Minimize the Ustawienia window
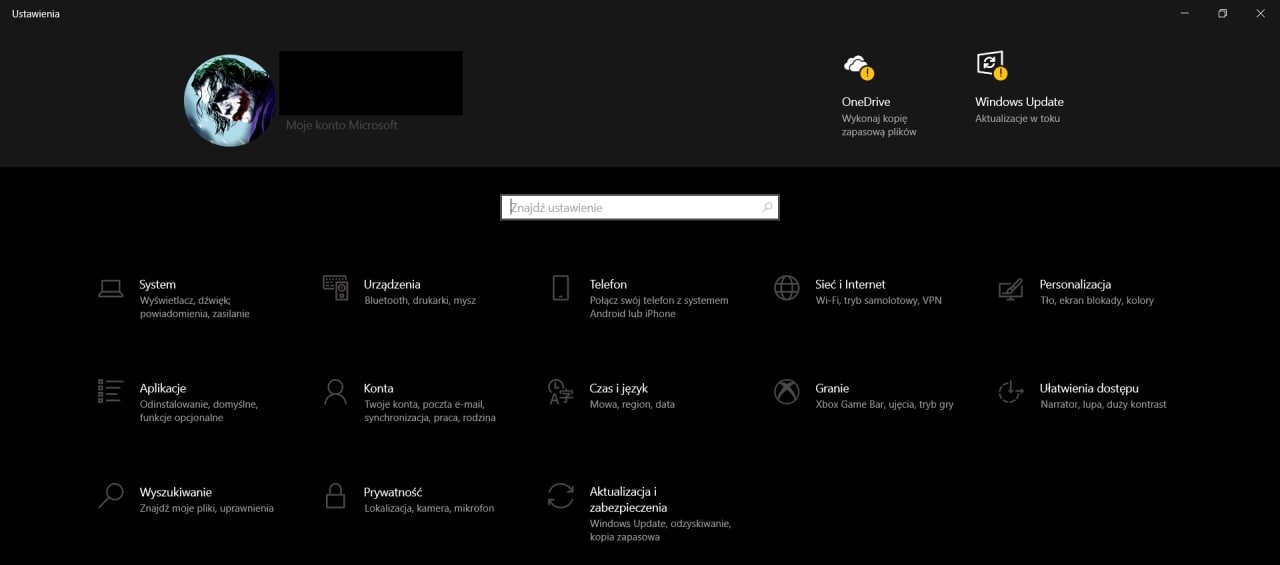Screen dimensions: 1280x565 [x=1184, y=13]
